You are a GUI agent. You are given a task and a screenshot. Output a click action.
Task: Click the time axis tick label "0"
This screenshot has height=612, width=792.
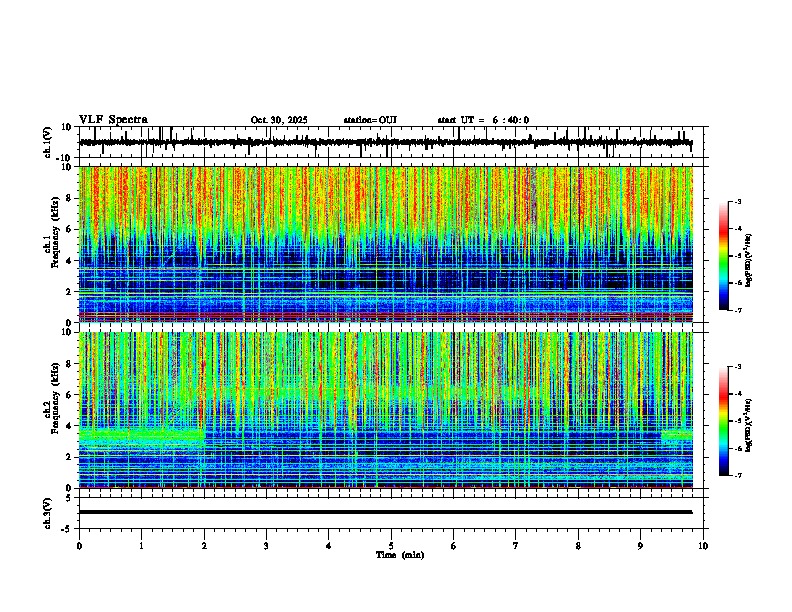pos(79,546)
